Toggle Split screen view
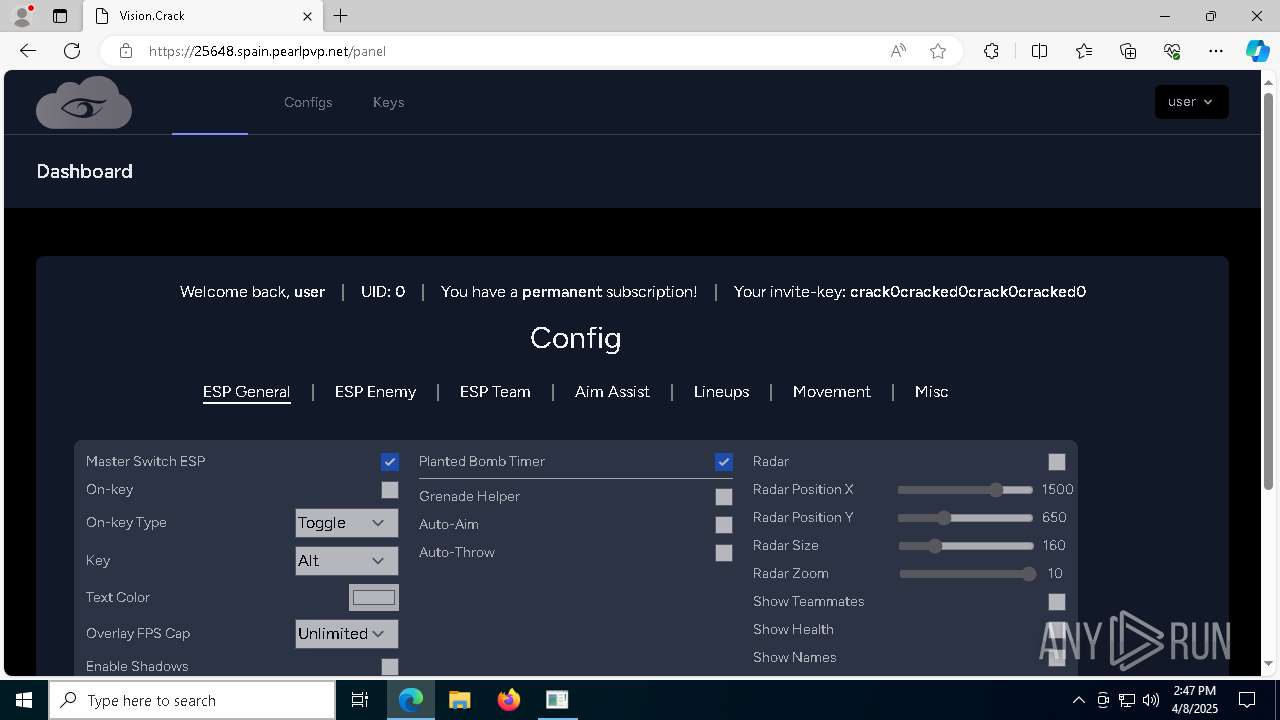 [1039, 51]
